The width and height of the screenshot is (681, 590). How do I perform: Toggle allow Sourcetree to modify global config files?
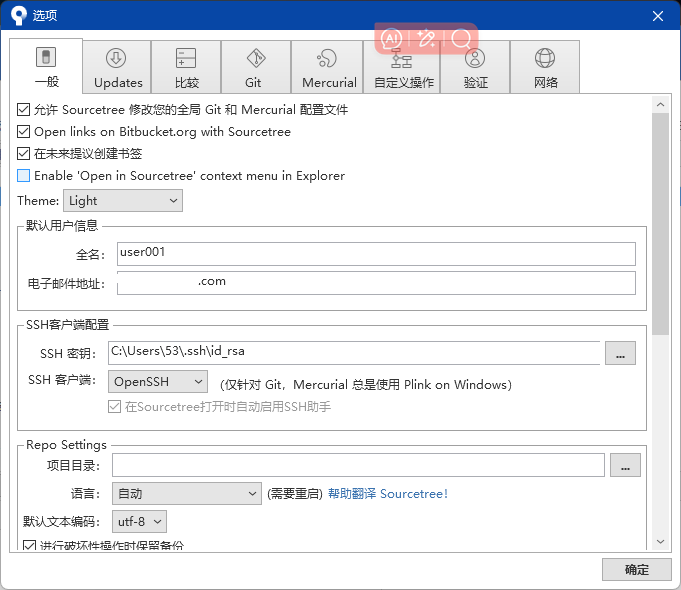[23, 109]
